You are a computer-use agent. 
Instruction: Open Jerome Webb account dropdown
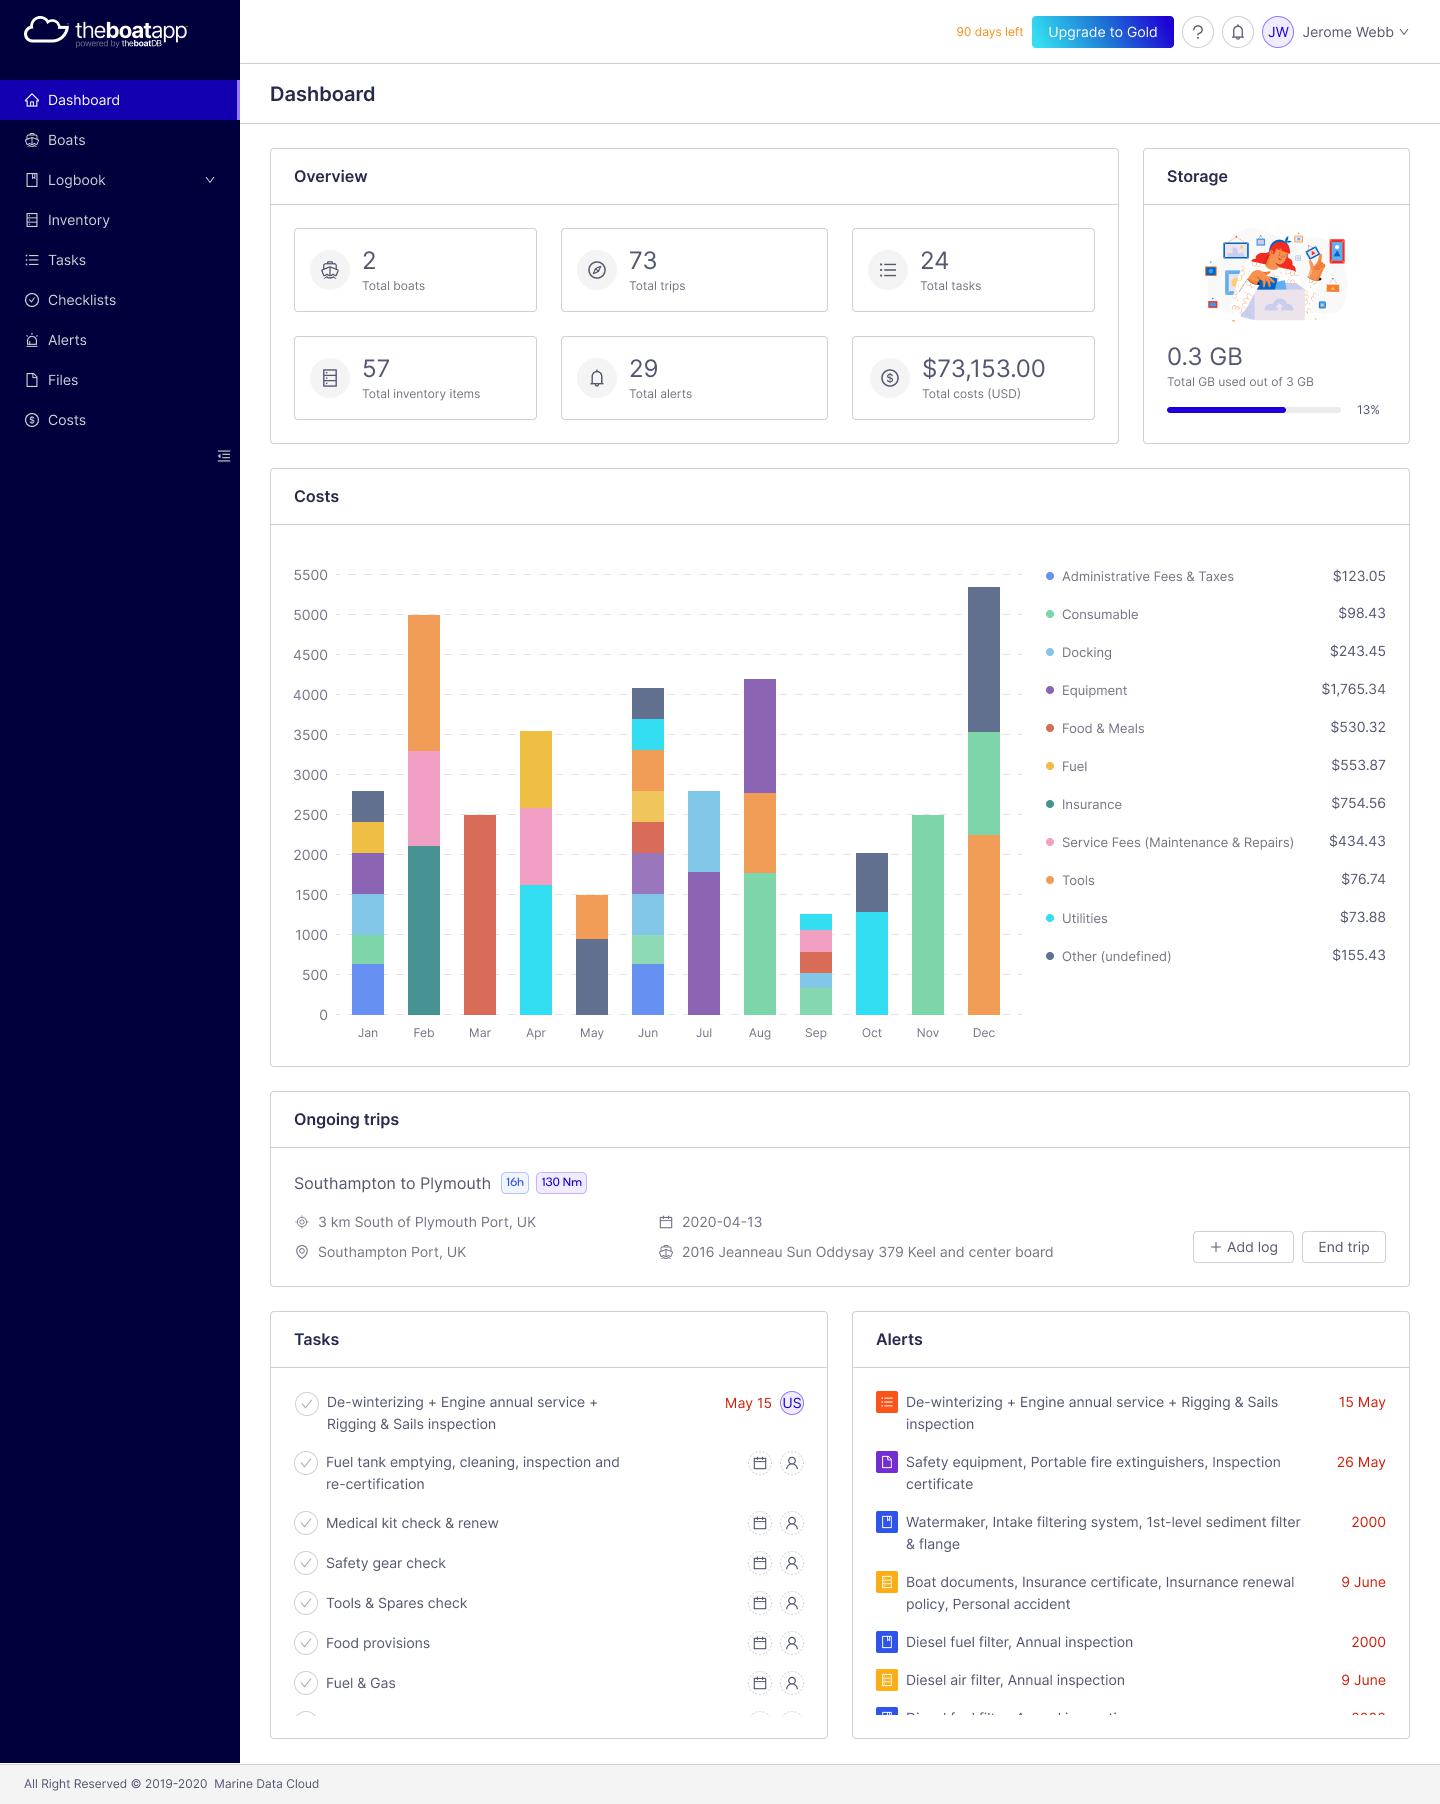click(1355, 32)
